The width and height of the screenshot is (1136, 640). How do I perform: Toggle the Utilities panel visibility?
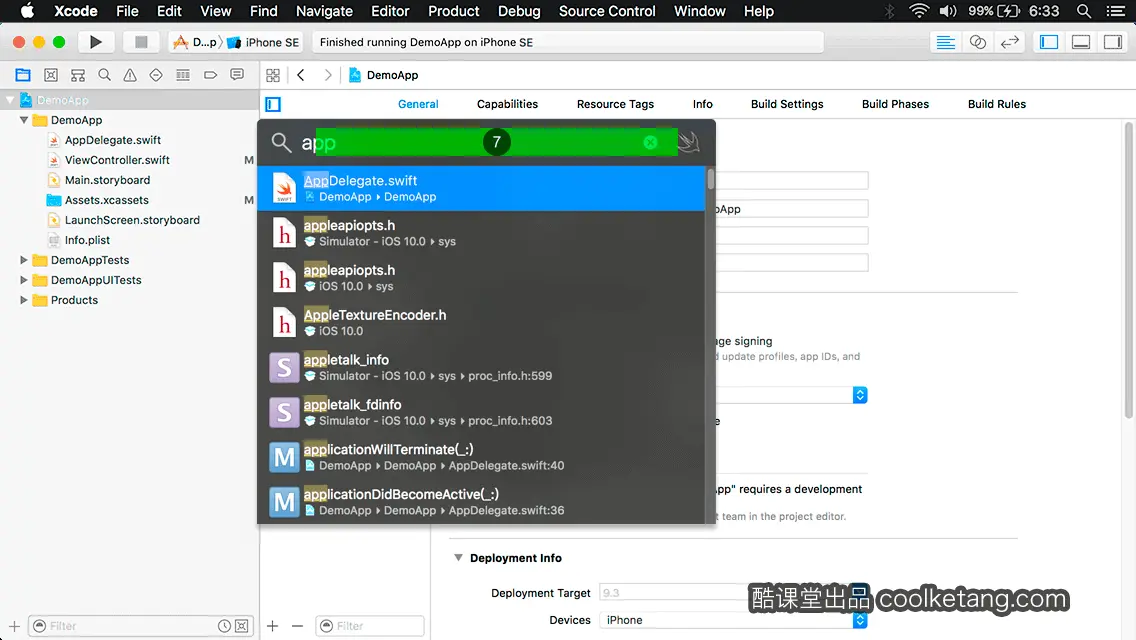[x=1113, y=42]
